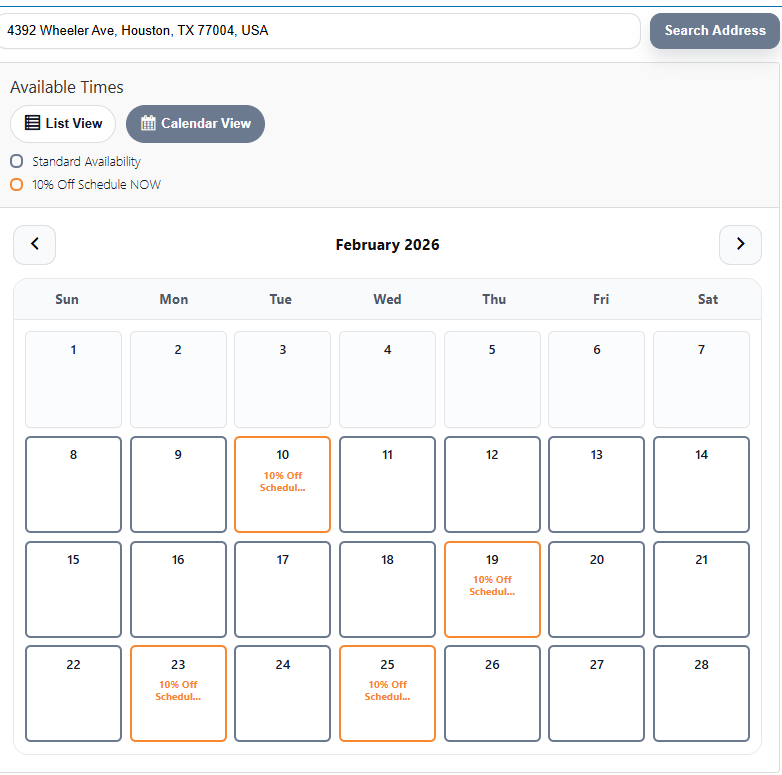Click the address input field
The image size is (782, 775).
[320, 31]
